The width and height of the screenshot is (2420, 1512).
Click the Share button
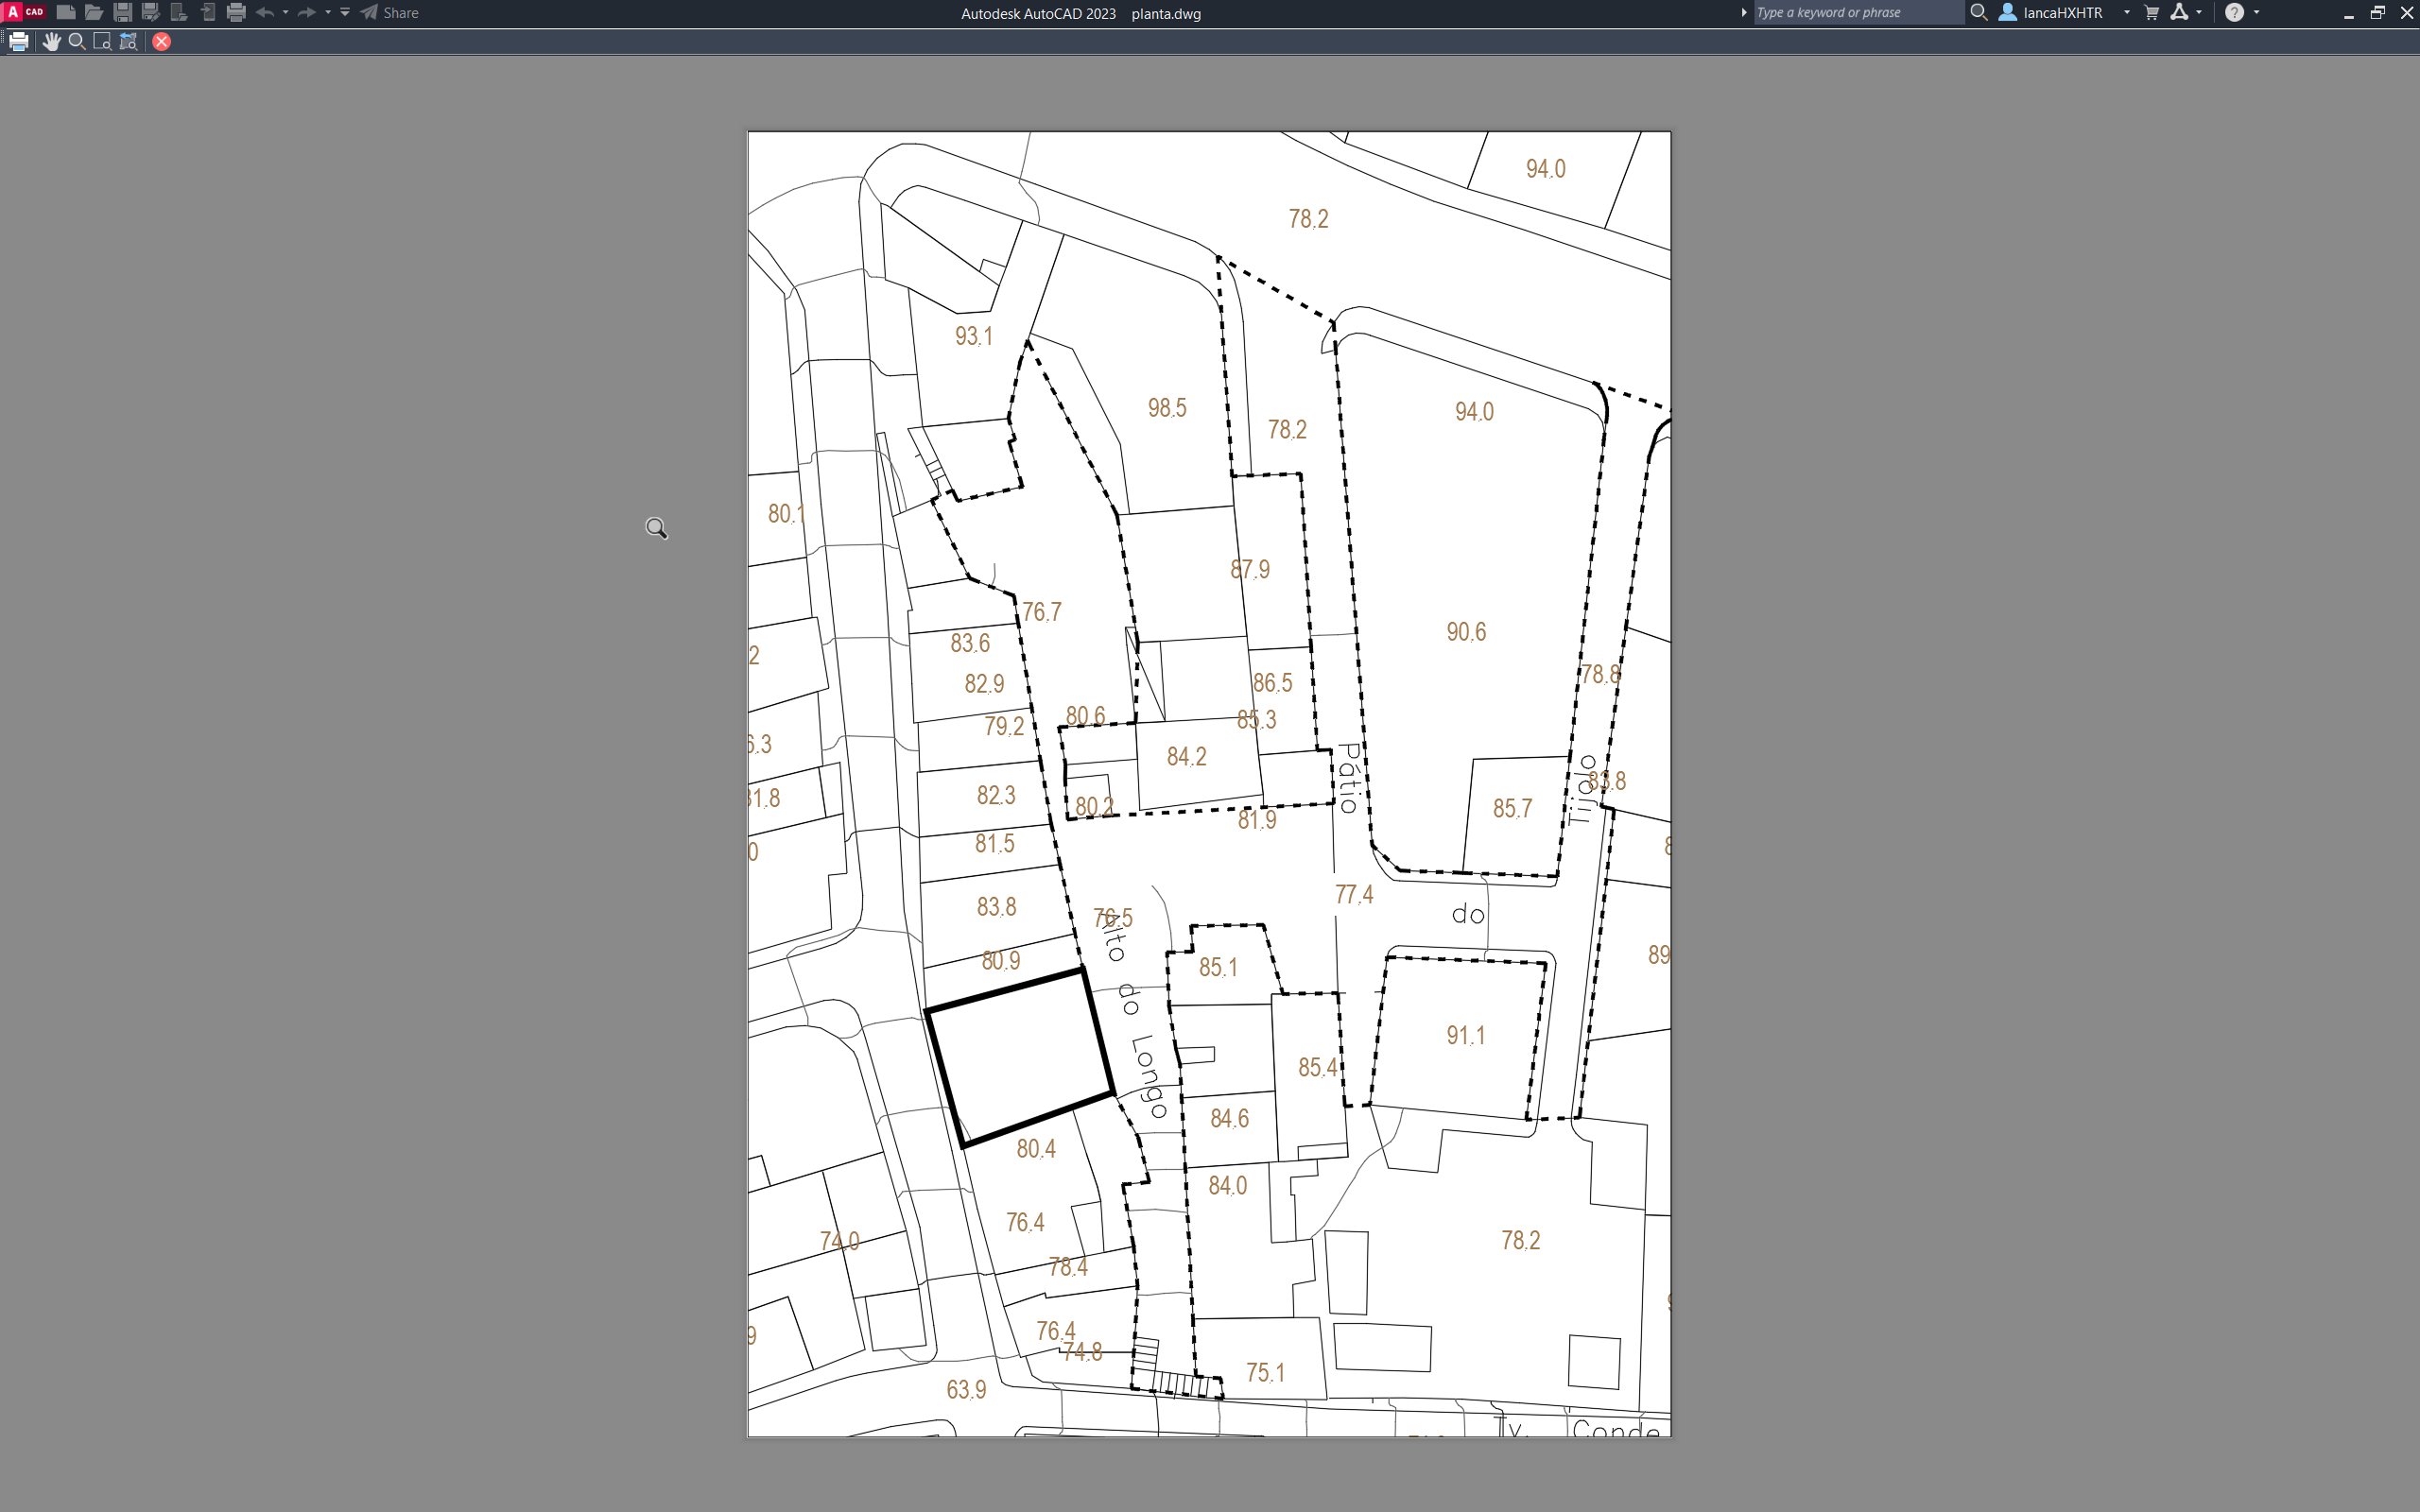coord(390,13)
